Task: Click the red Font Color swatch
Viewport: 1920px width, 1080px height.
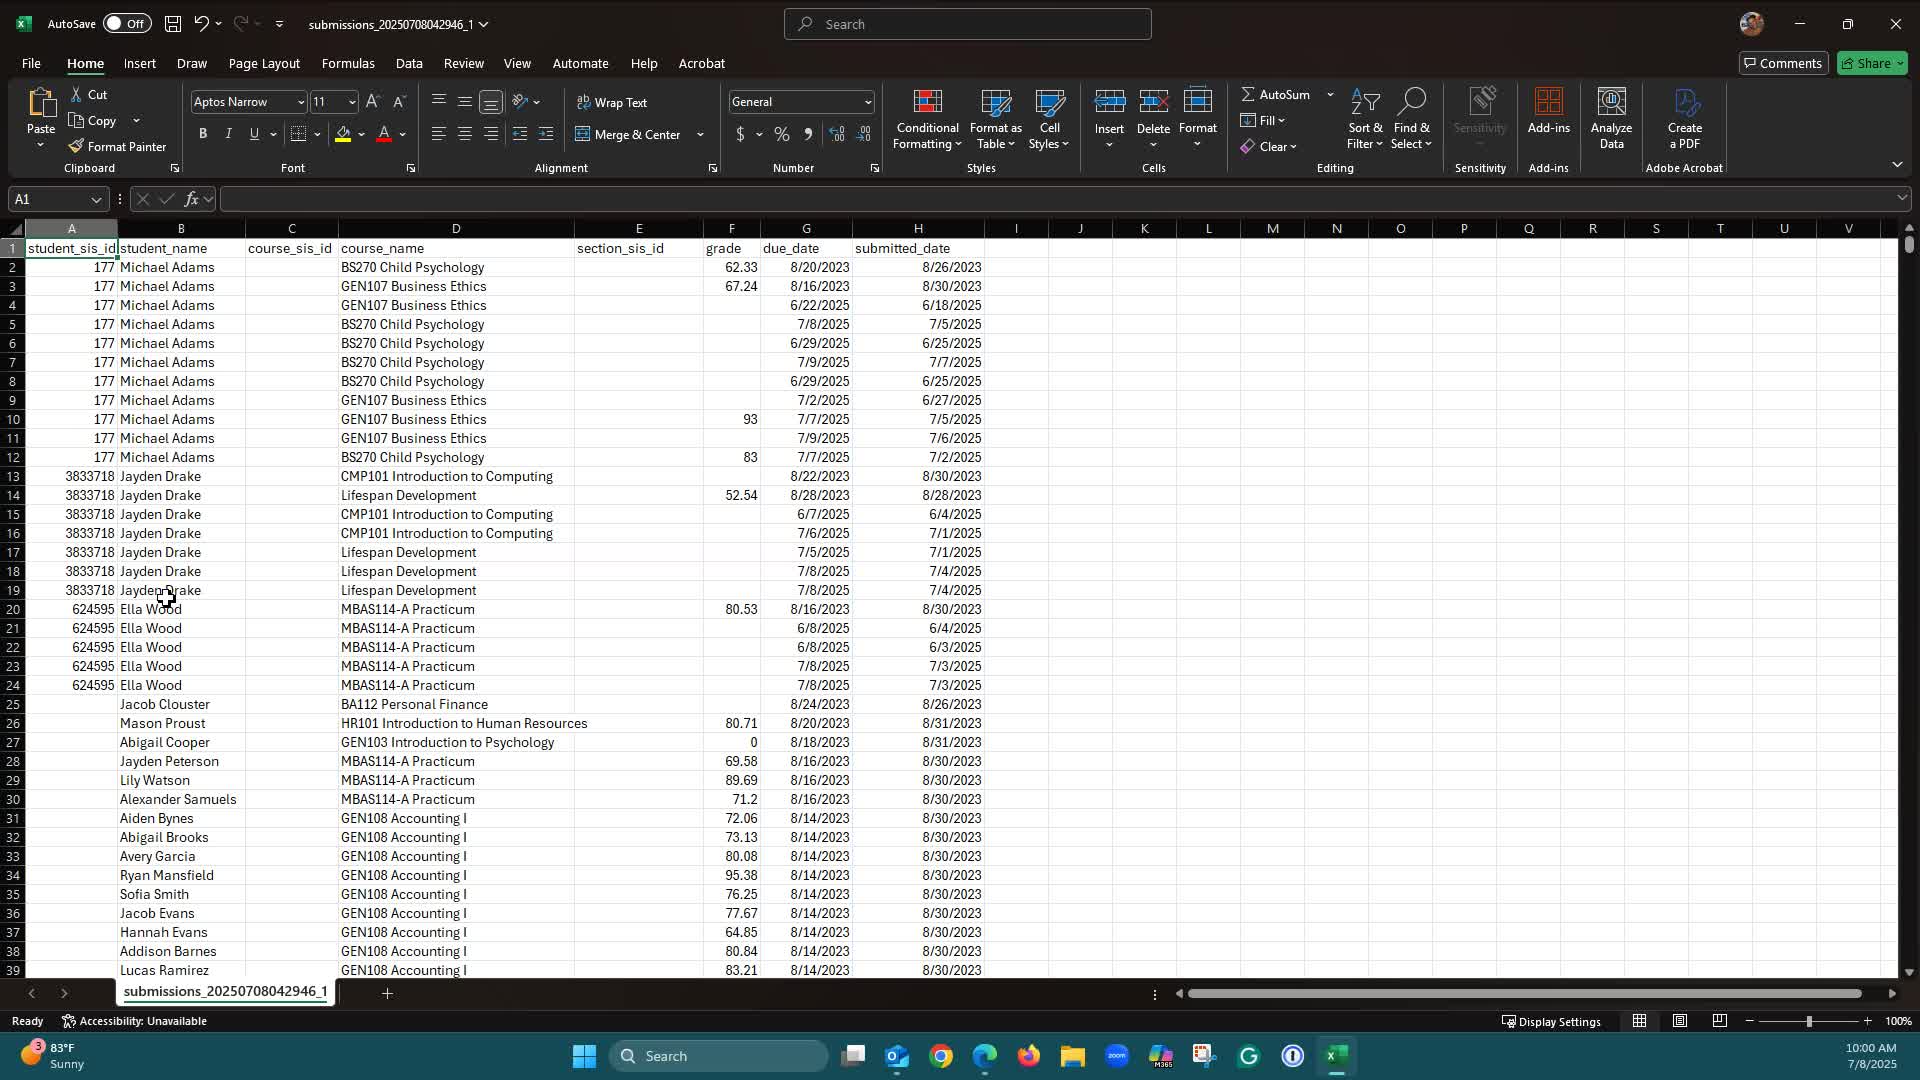Action: (384, 134)
